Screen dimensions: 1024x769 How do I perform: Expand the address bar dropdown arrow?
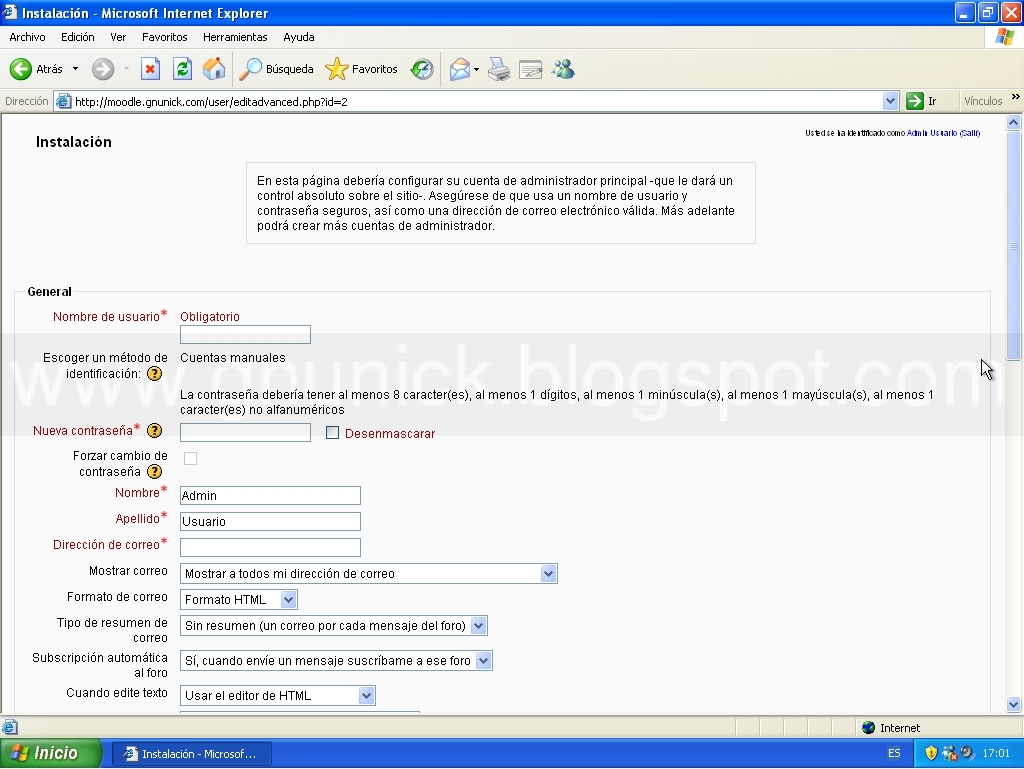coord(890,101)
